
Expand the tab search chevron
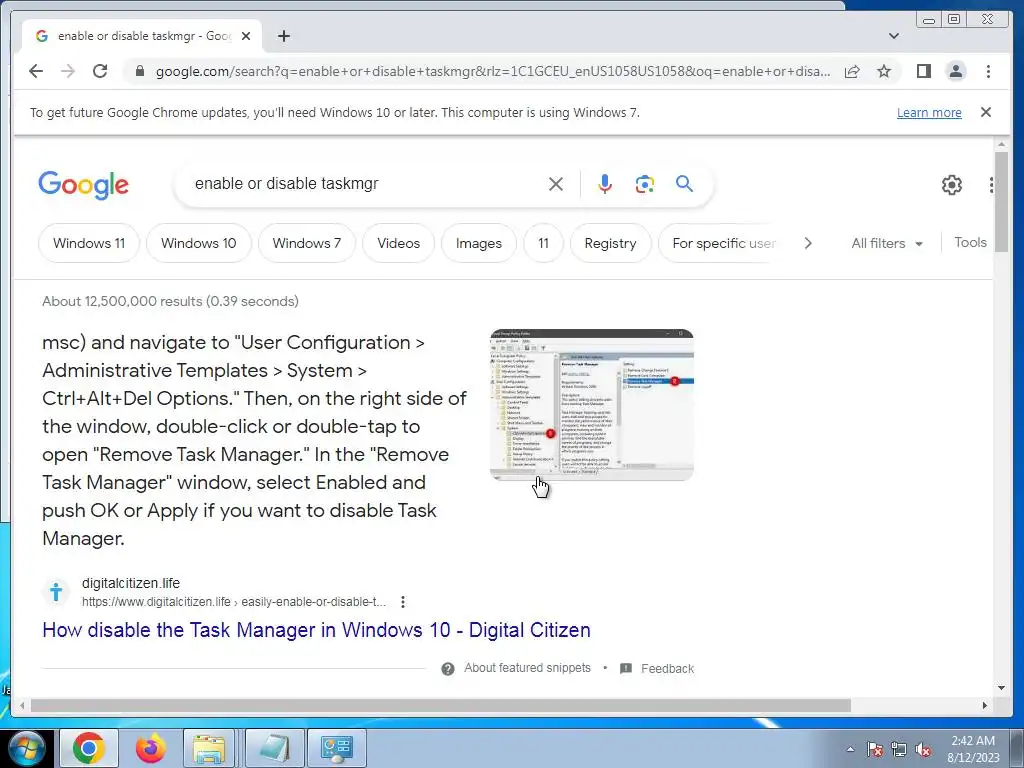pyautogui.click(x=894, y=36)
